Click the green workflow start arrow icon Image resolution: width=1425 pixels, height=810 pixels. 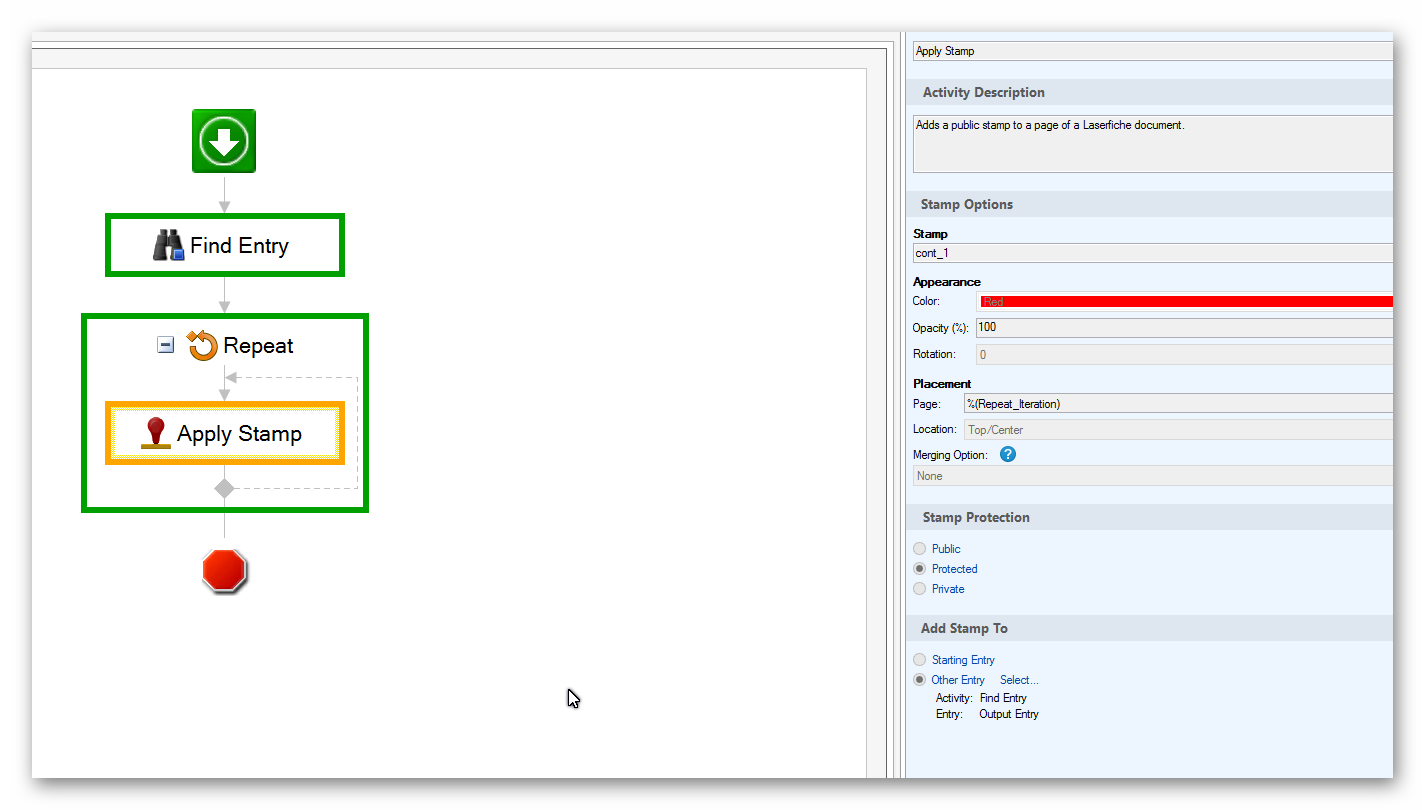[x=224, y=141]
